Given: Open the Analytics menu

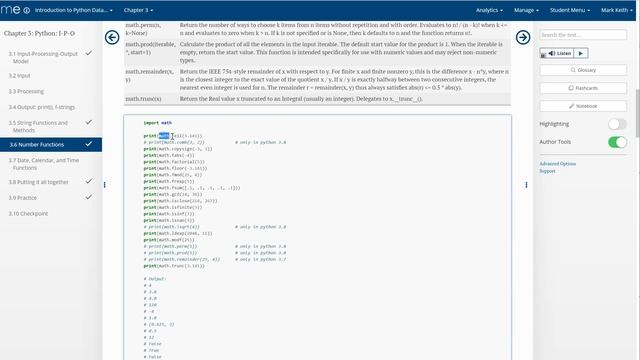Looking at the screenshot, I should tap(489, 10).
